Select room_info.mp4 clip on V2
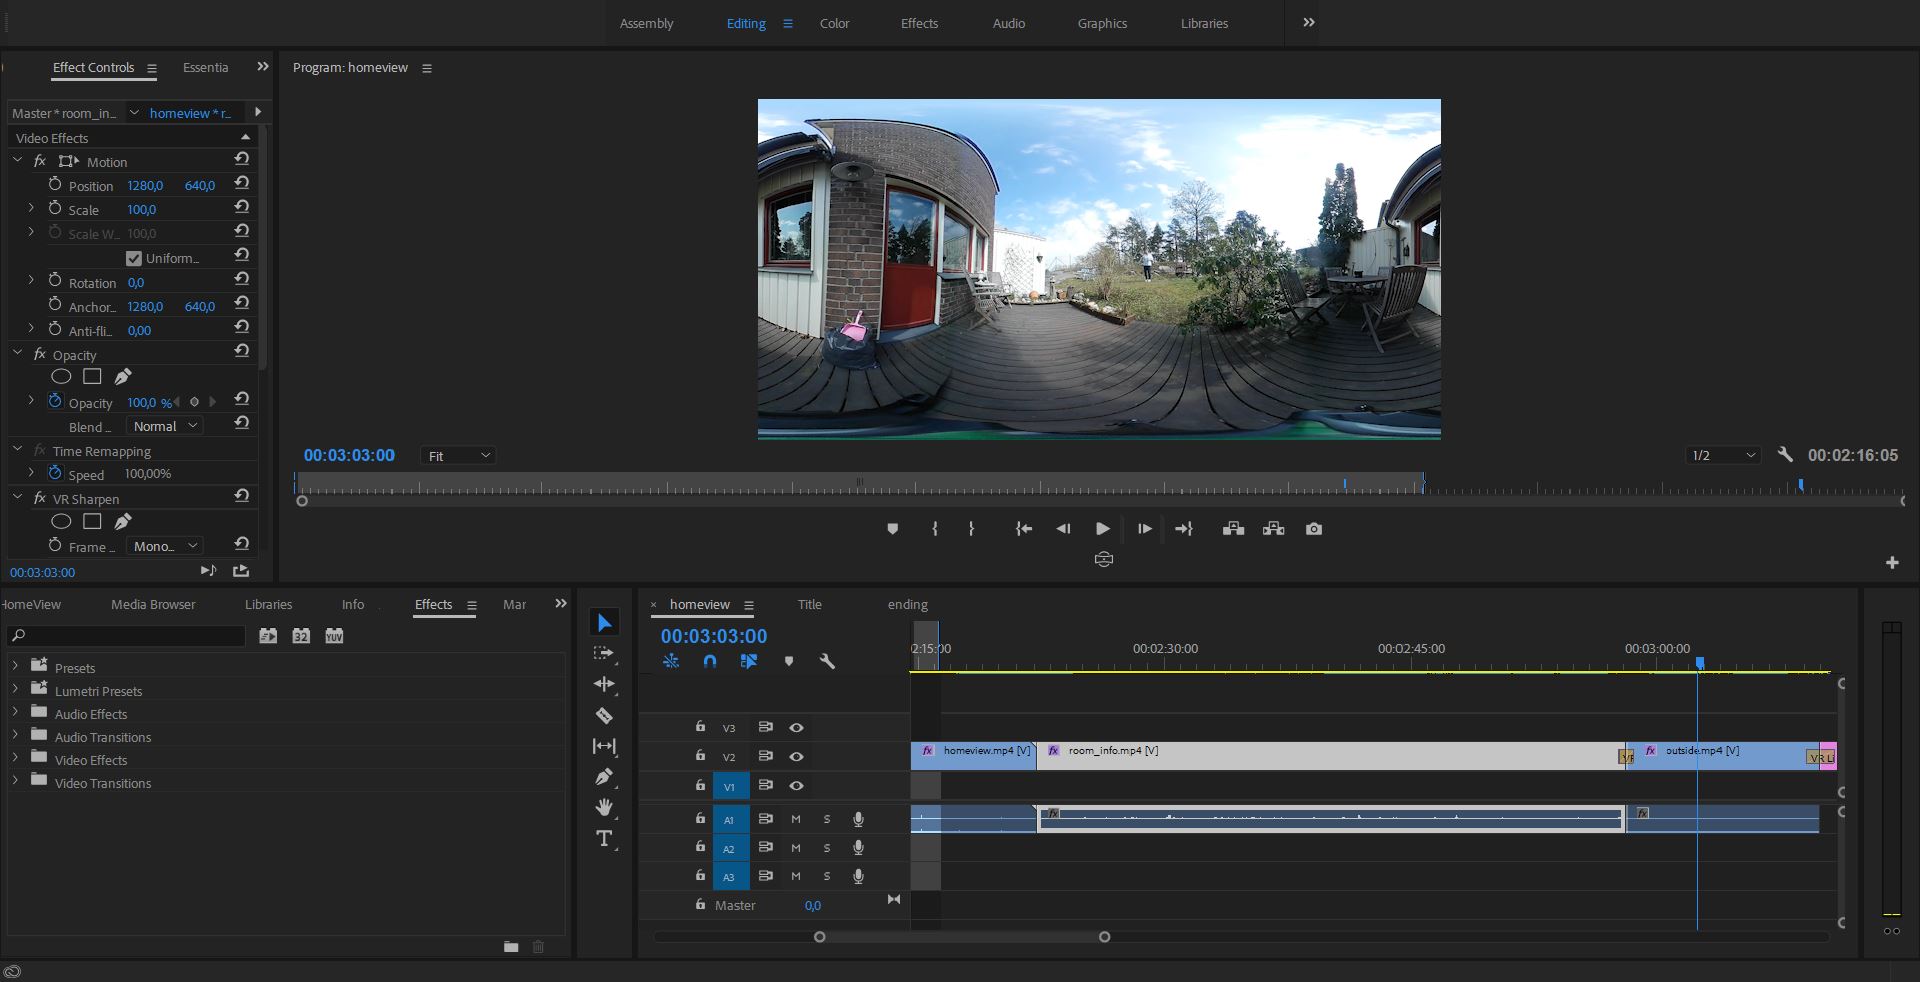Screen dimensions: 1920x982 coord(1330,756)
